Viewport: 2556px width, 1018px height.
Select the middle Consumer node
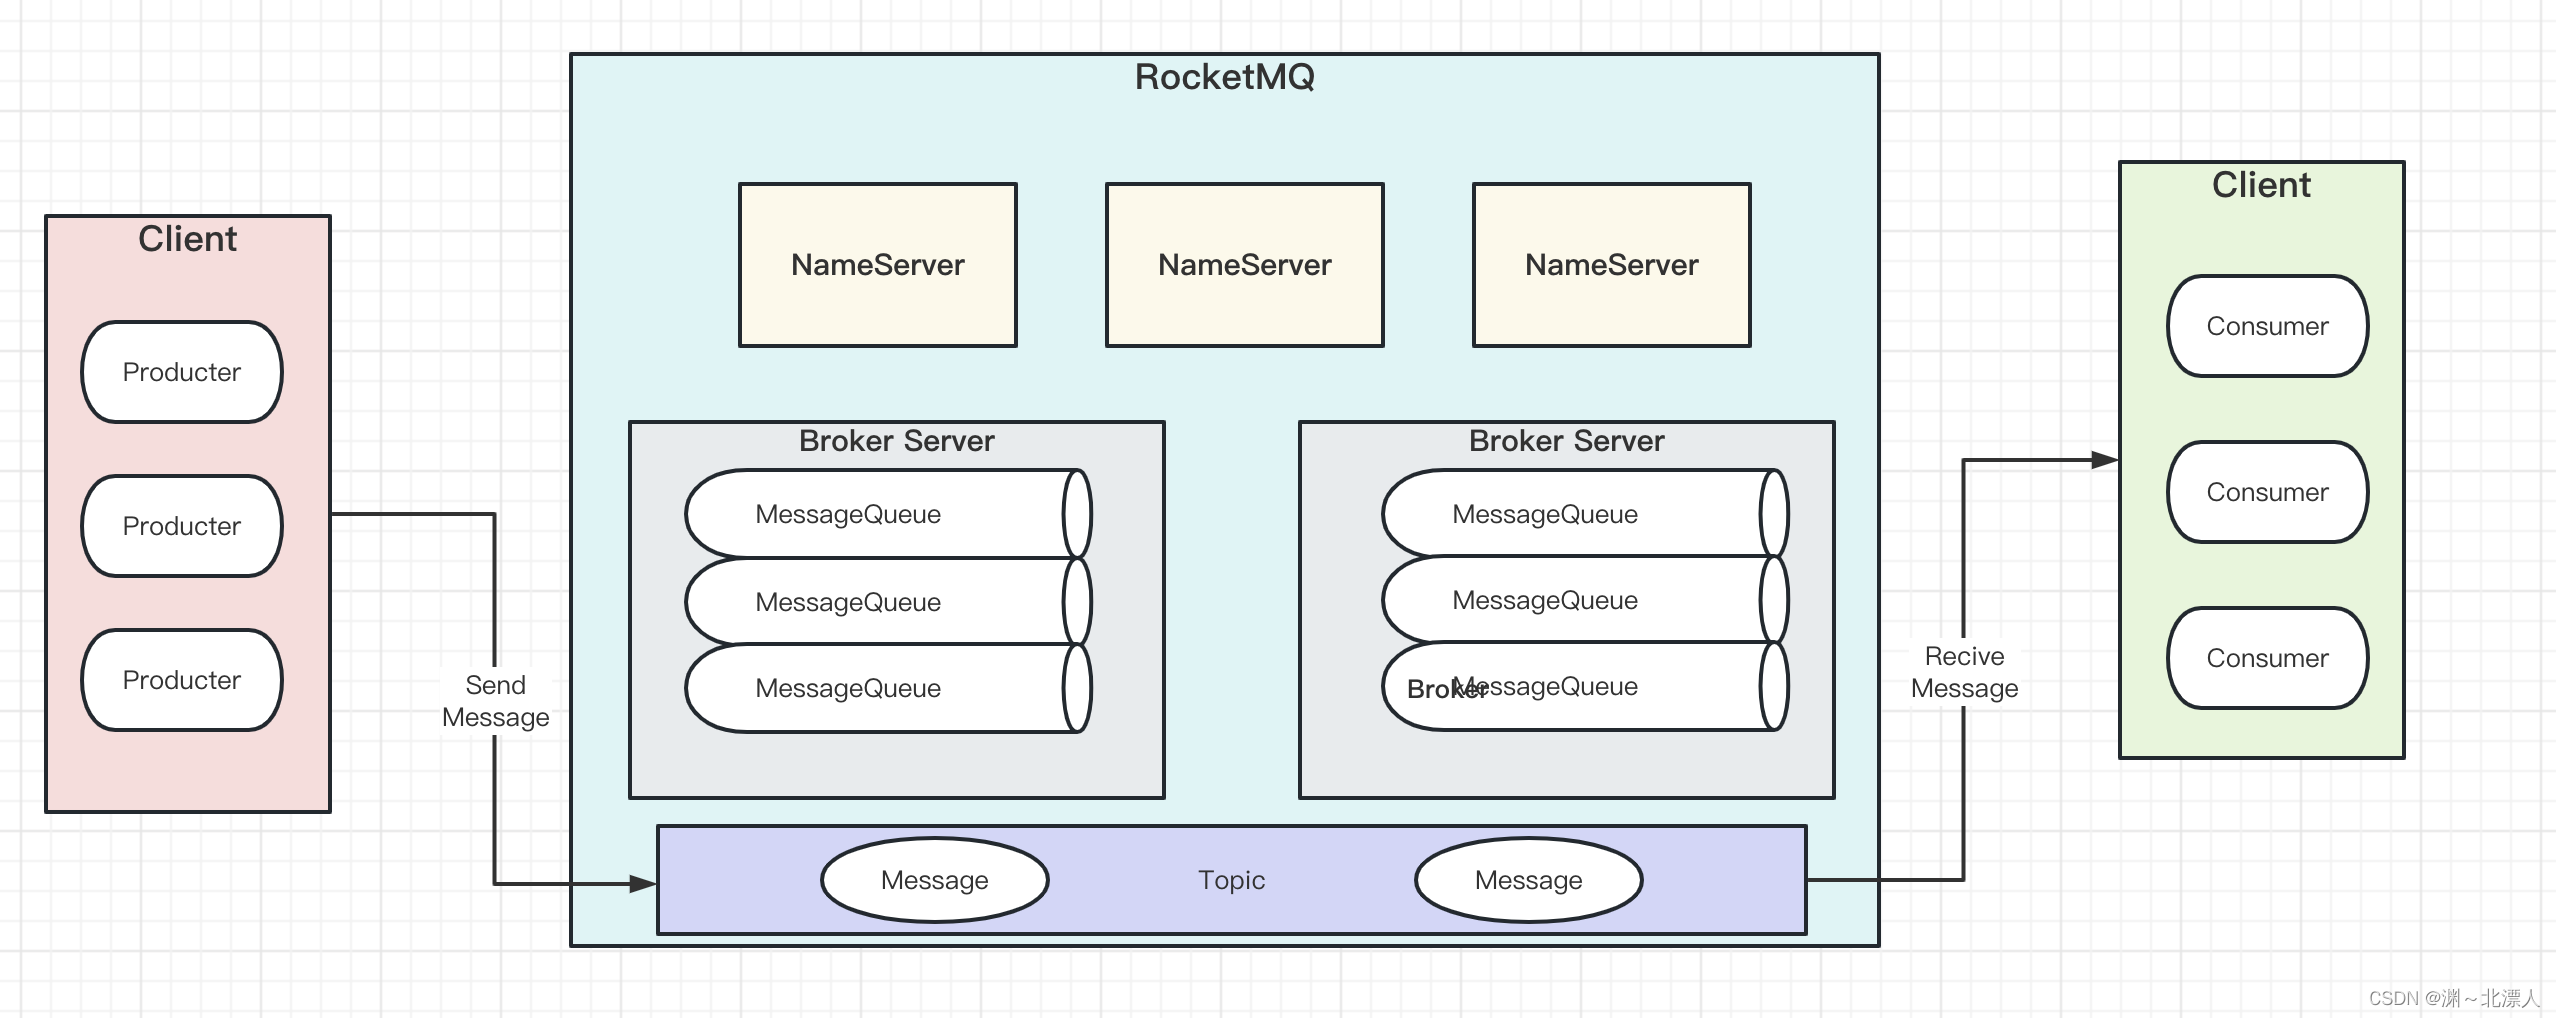point(2268,492)
